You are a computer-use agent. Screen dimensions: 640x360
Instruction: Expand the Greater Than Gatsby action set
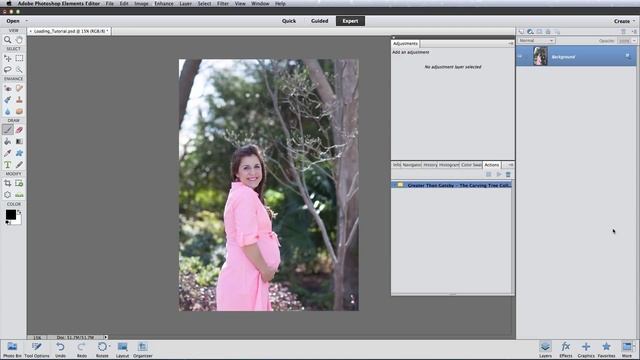[394, 185]
